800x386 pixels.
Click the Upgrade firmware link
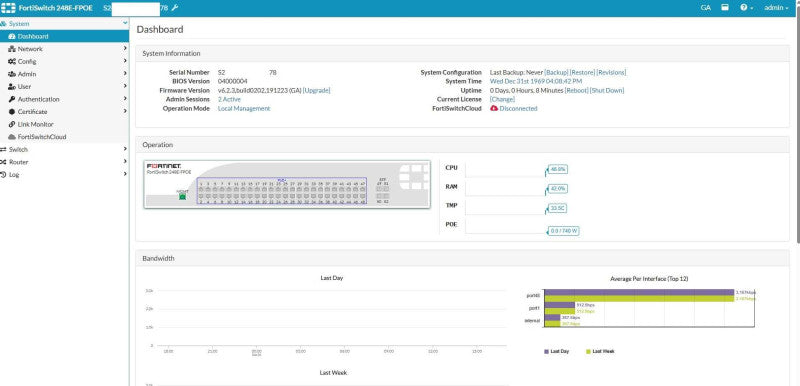click(316, 90)
